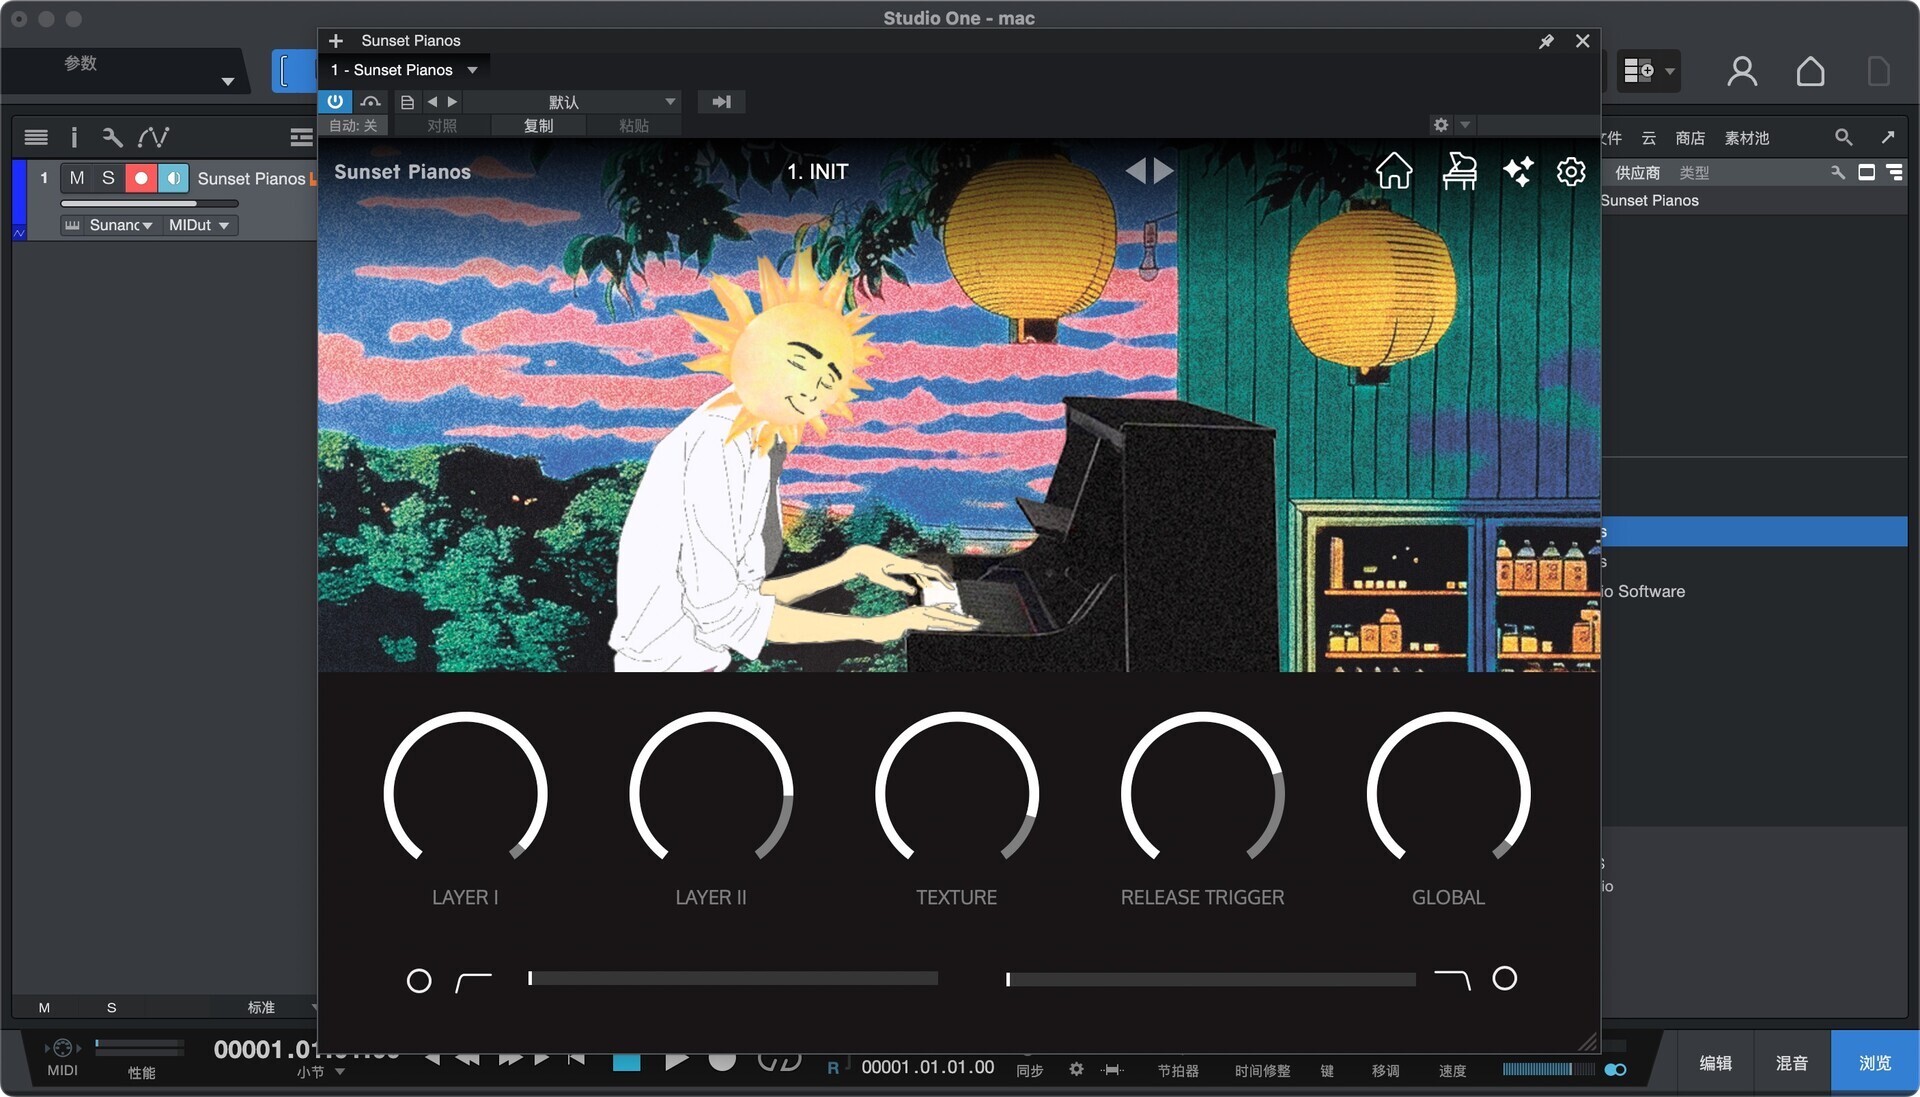Open preset file icon in plugin toolbar

[x=407, y=102]
